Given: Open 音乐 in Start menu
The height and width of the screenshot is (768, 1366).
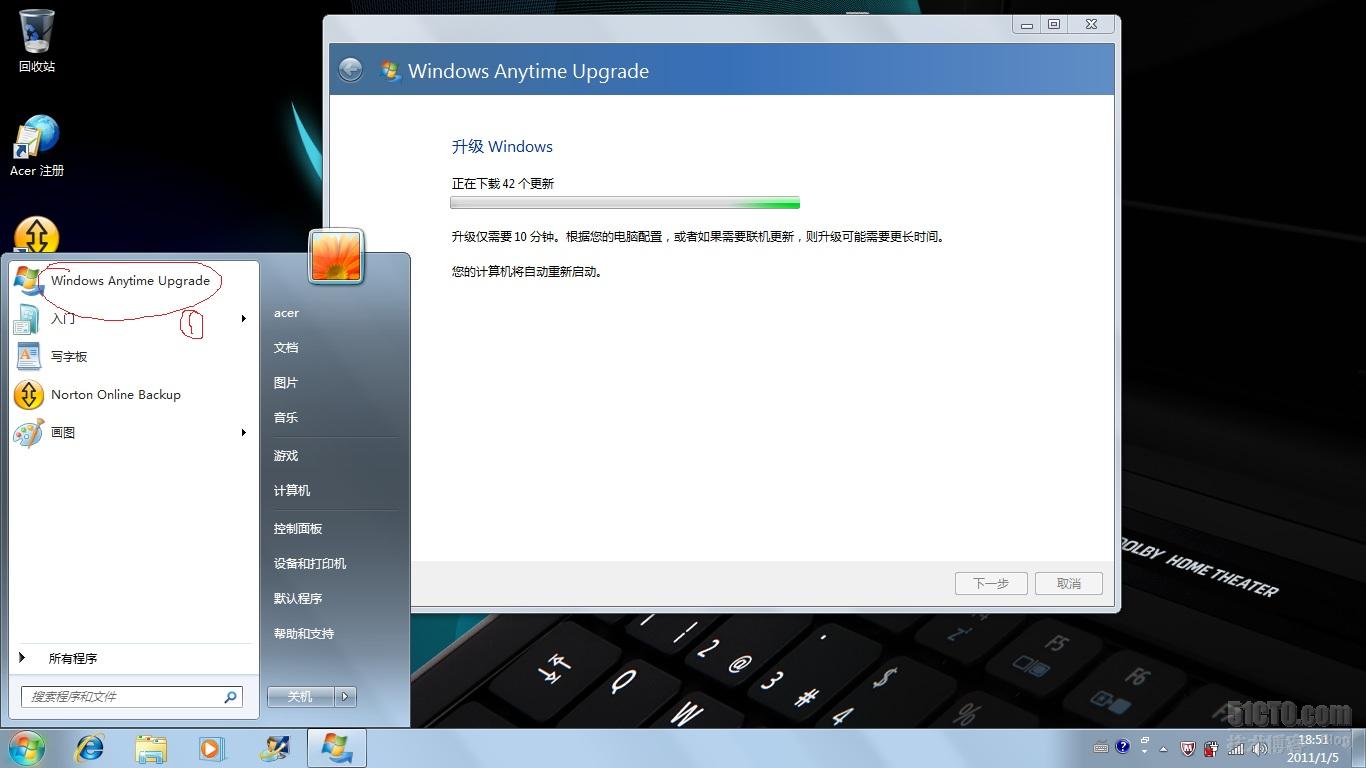Looking at the screenshot, I should click(x=286, y=418).
